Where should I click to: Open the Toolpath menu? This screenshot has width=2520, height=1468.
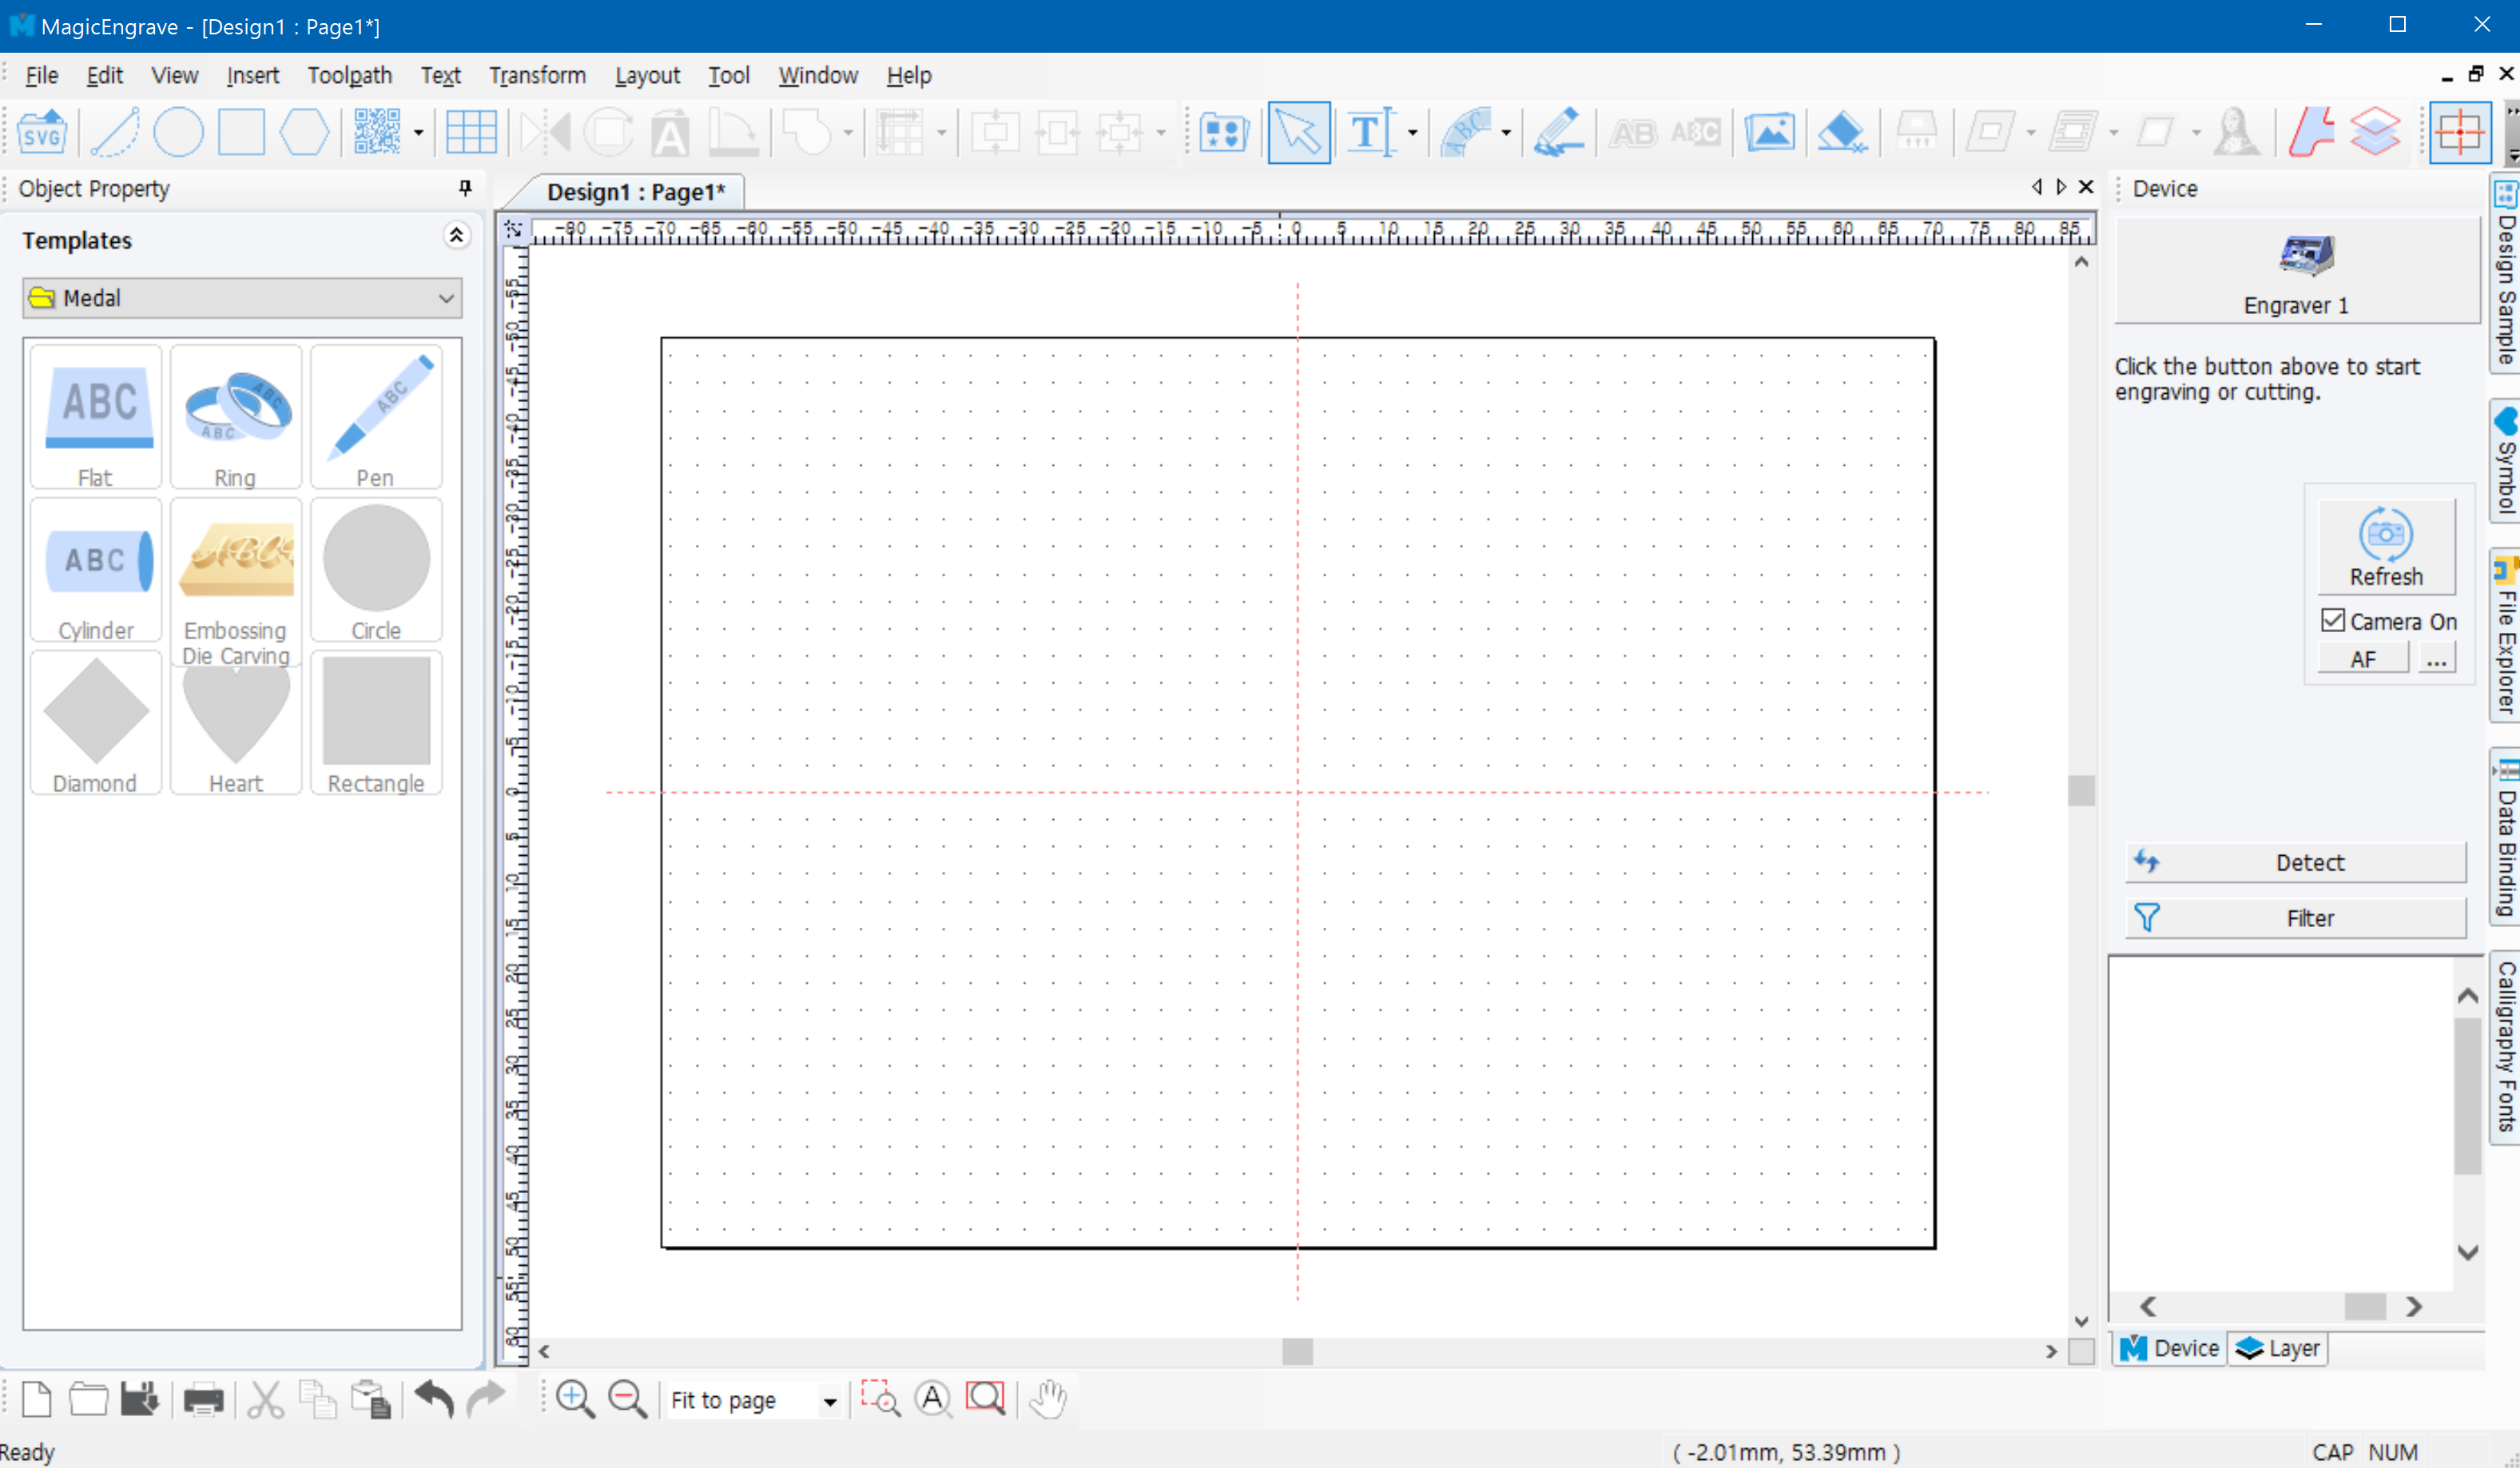[x=350, y=75]
